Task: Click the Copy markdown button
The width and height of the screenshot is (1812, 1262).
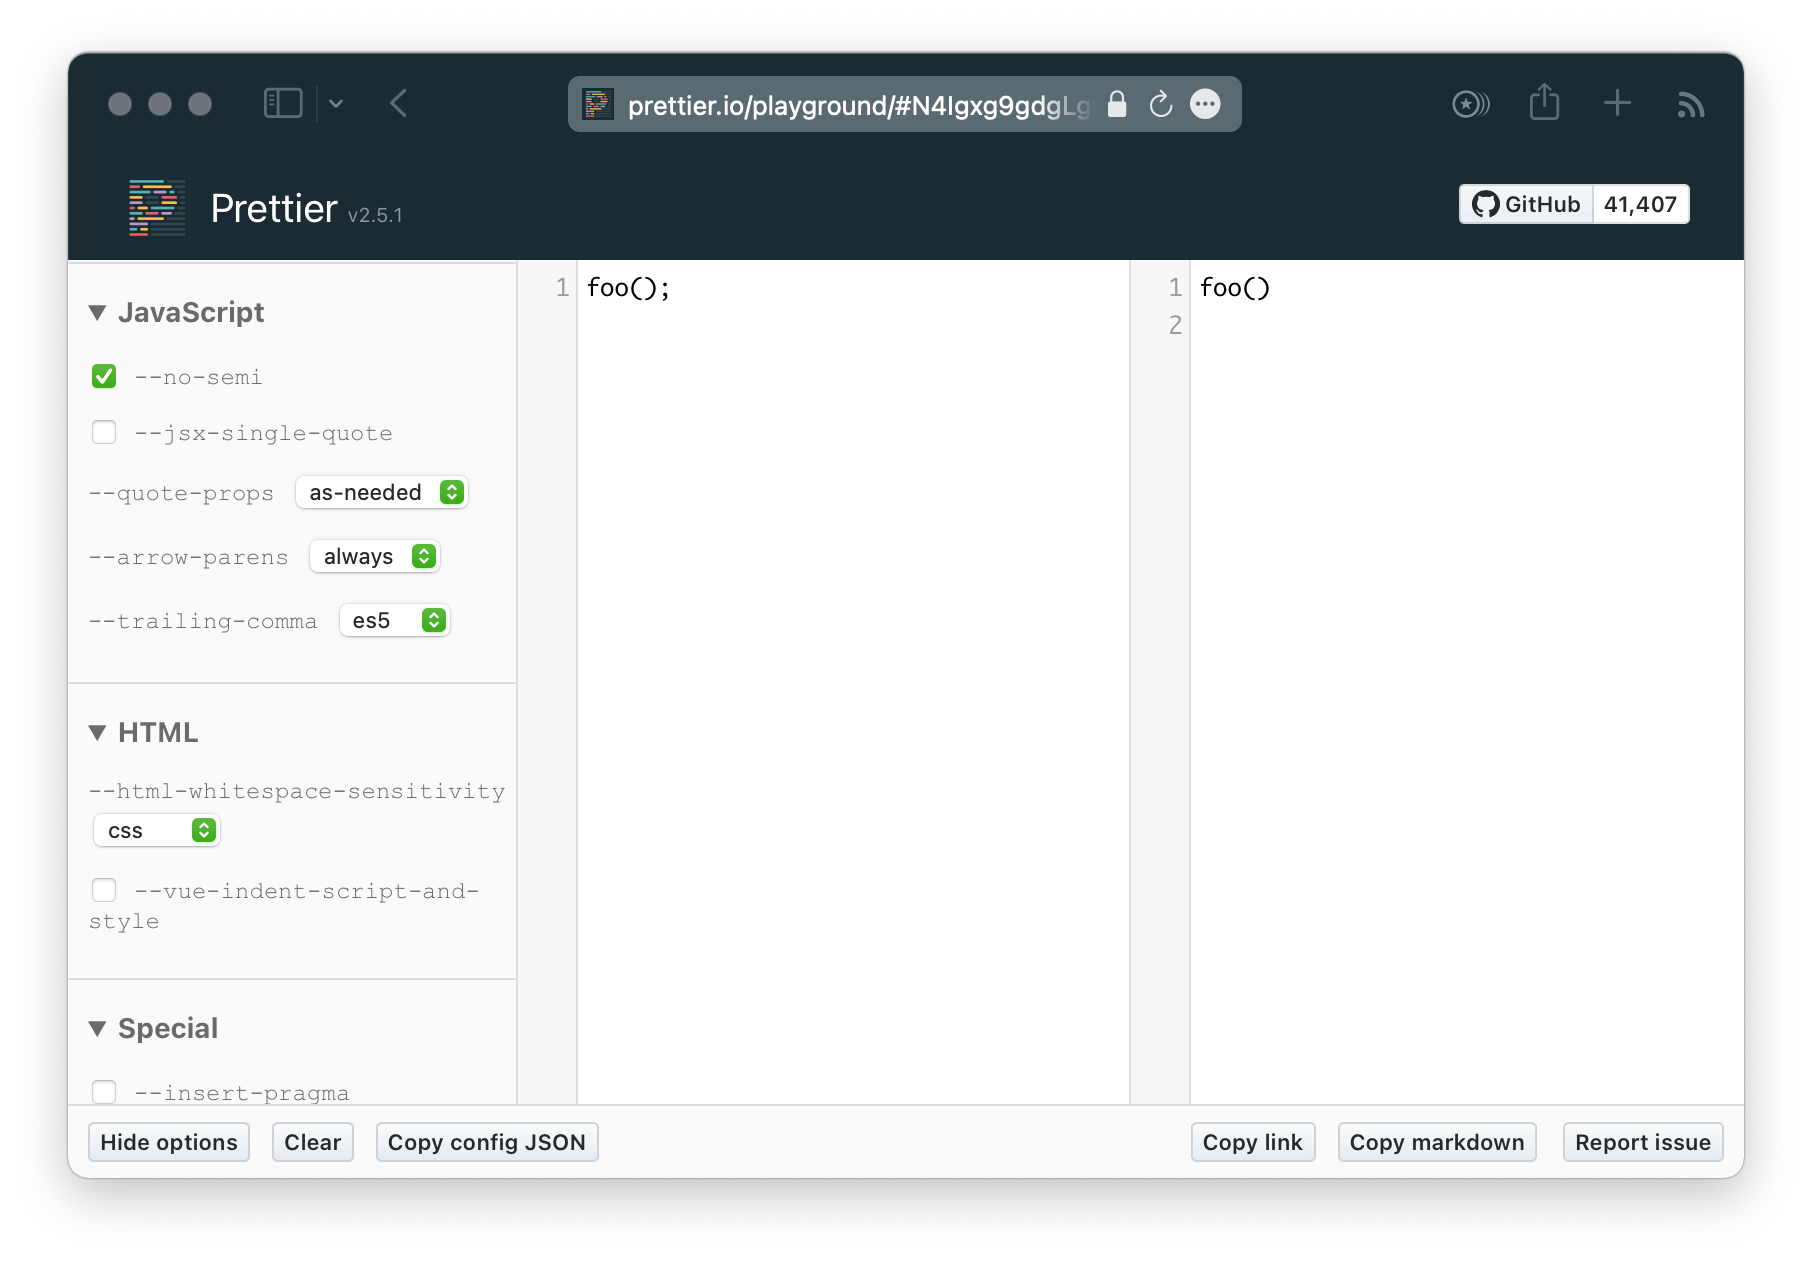Action: 1437,1142
